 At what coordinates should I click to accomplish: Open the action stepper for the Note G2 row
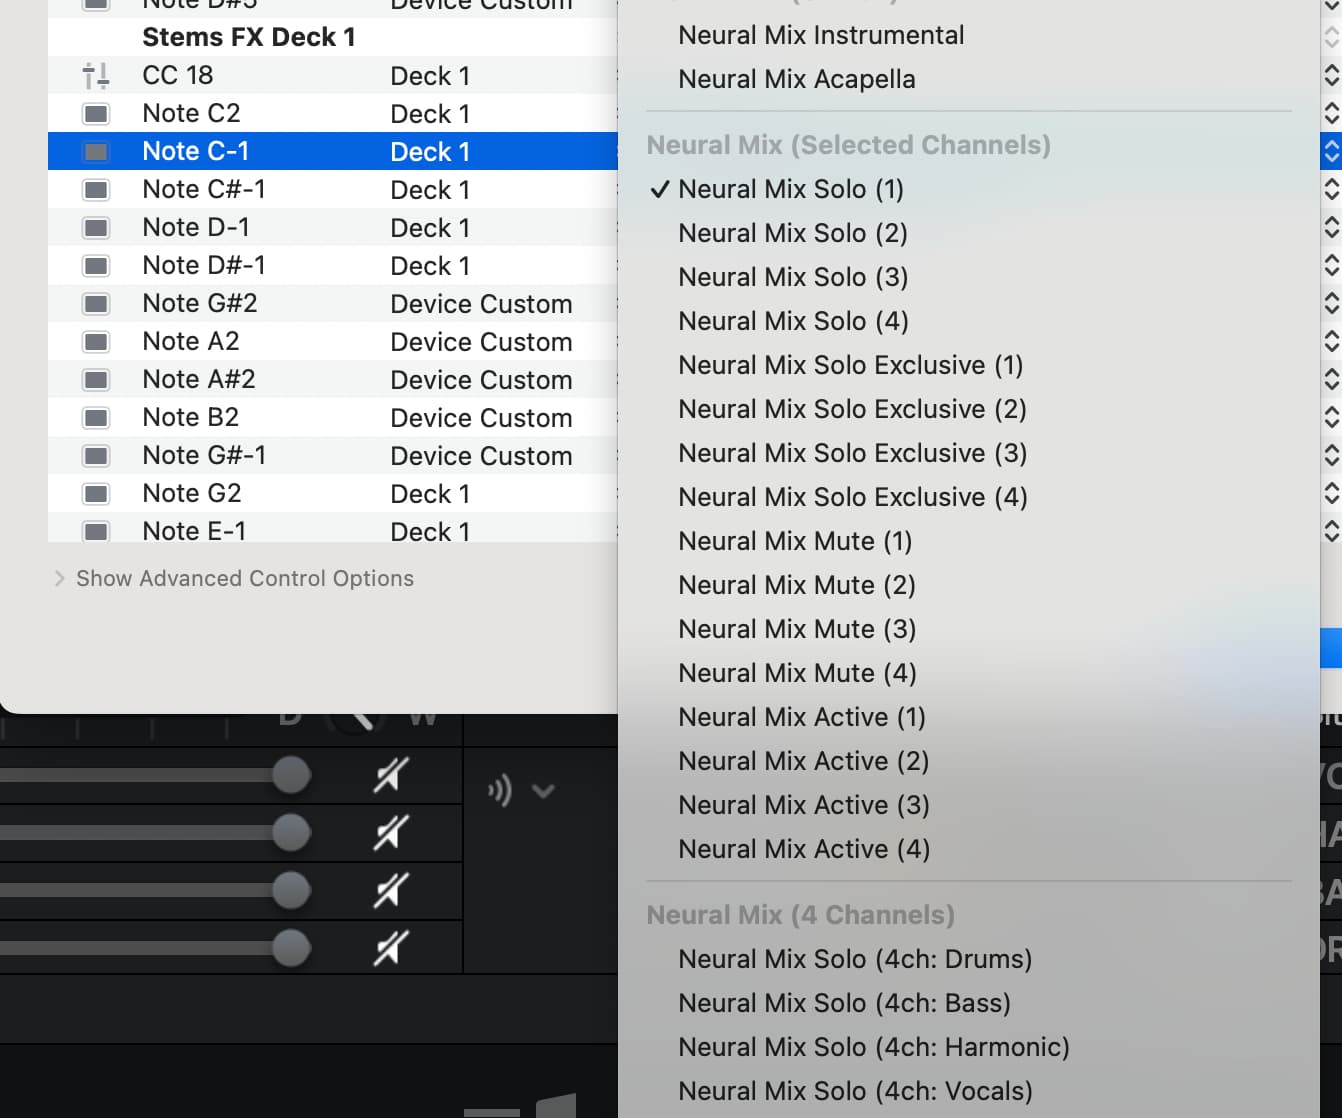point(1331,493)
